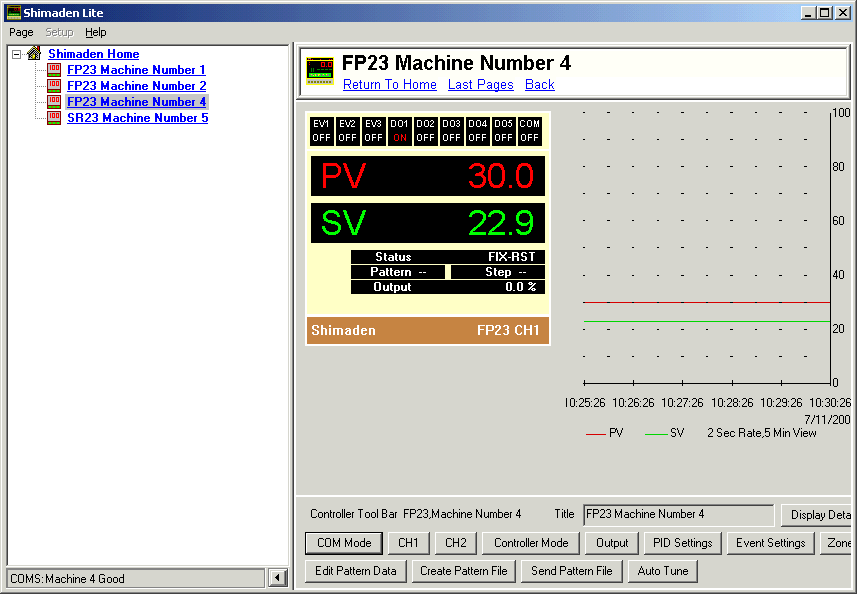Click Send Pattern File button
The height and width of the screenshot is (594, 857).
[572, 571]
